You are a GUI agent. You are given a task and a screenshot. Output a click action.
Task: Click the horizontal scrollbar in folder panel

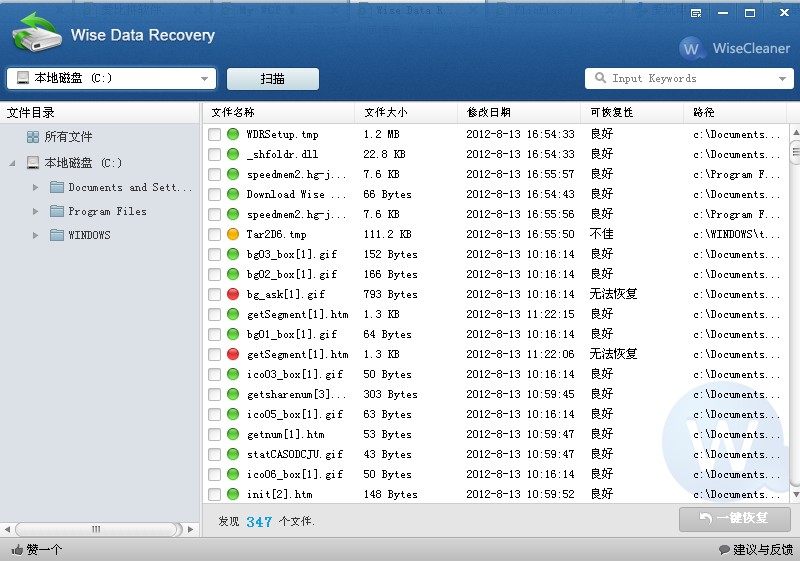coord(96,529)
